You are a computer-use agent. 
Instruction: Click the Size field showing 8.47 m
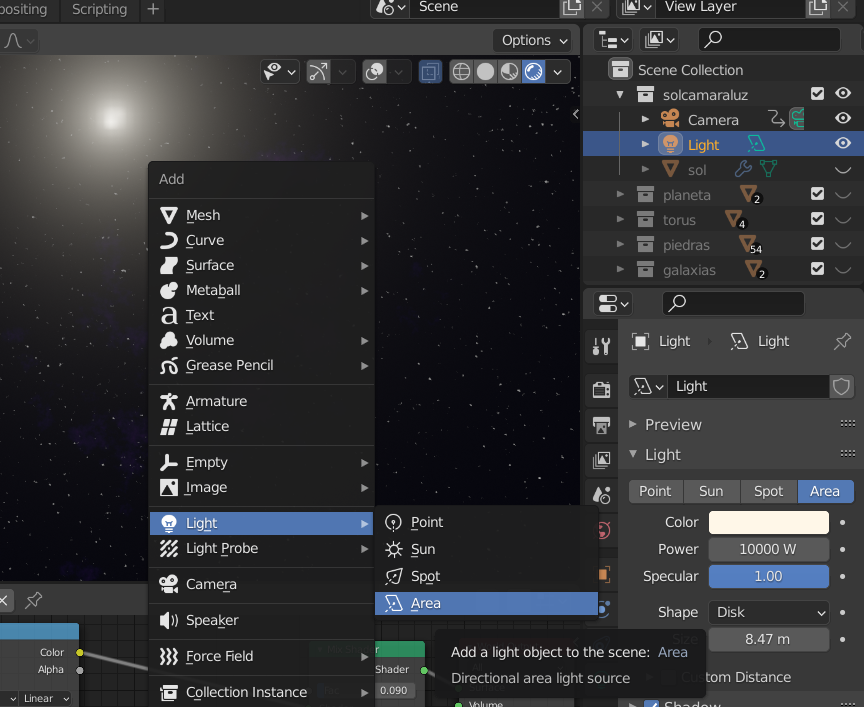769,639
